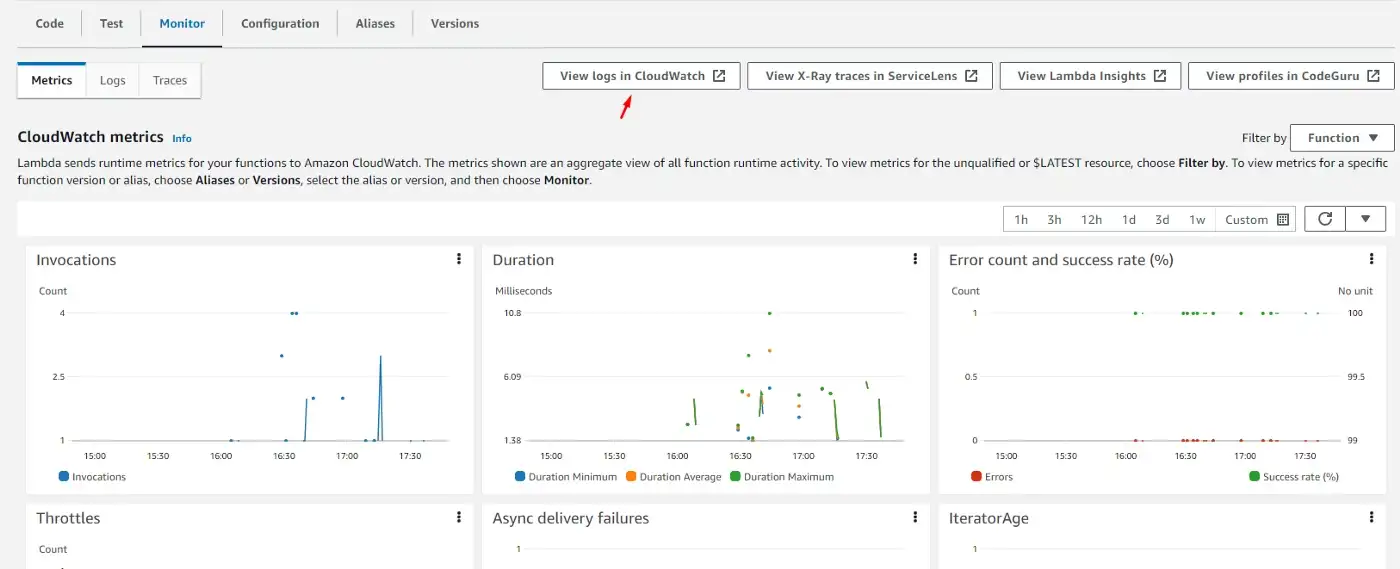Set time range to 3d
This screenshot has width=1400, height=569.
pyautogui.click(x=1162, y=220)
